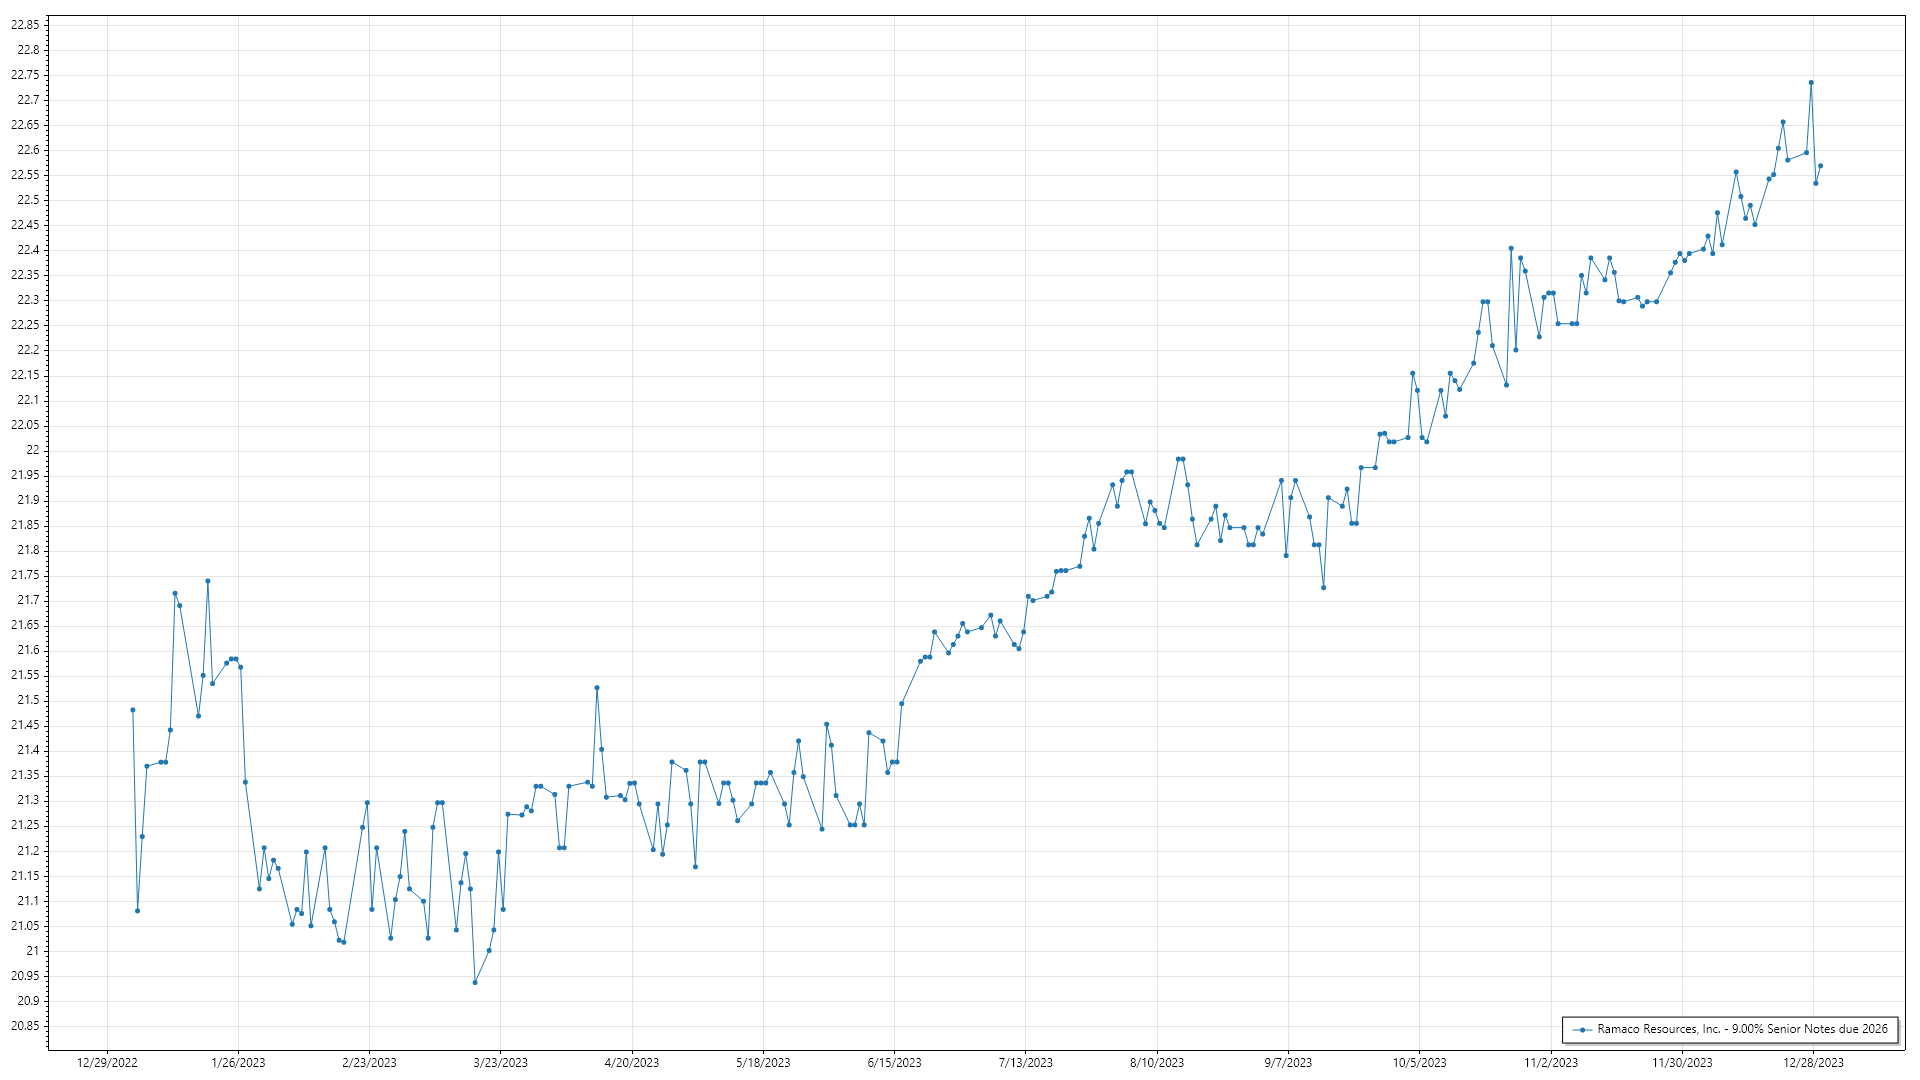Click the last data point of the series
Image resolution: width=1920 pixels, height=1080 pixels.
pos(1820,166)
